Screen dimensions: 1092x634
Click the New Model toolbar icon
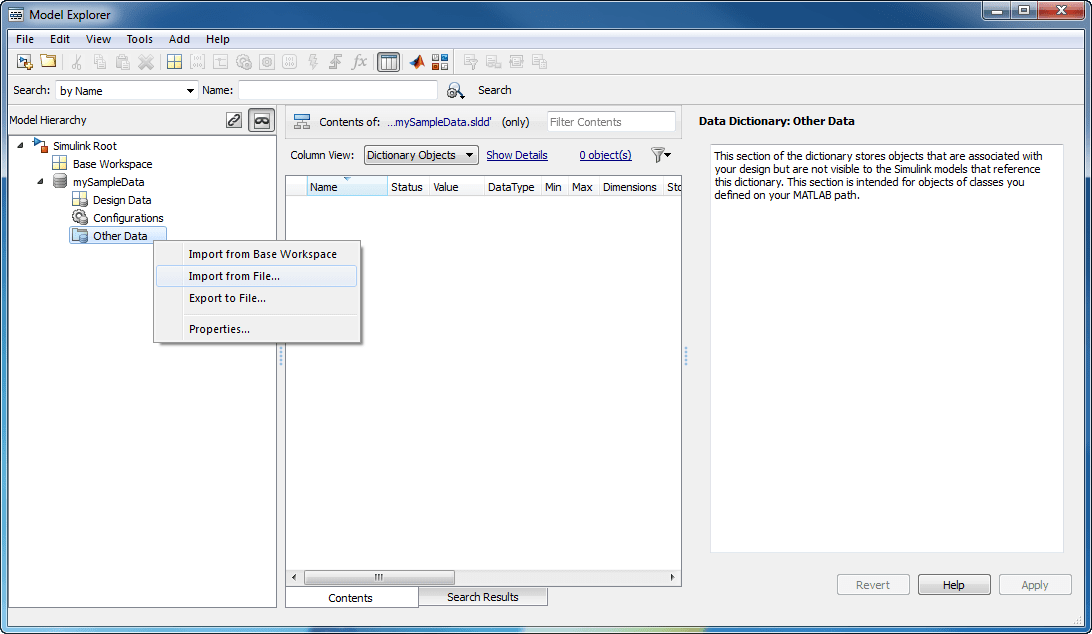[x=25, y=62]
